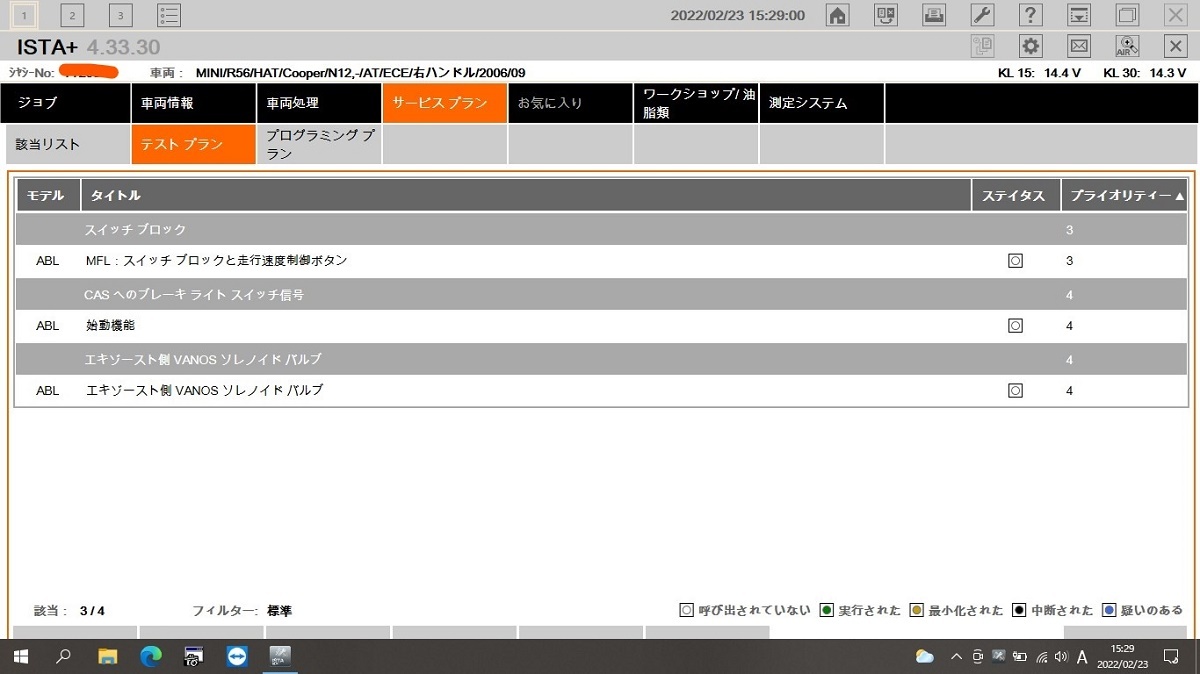Click the vehicle description MINI/R56/HAT/Cooper text
Screen dimensions: 1200x674
point(360,73)
